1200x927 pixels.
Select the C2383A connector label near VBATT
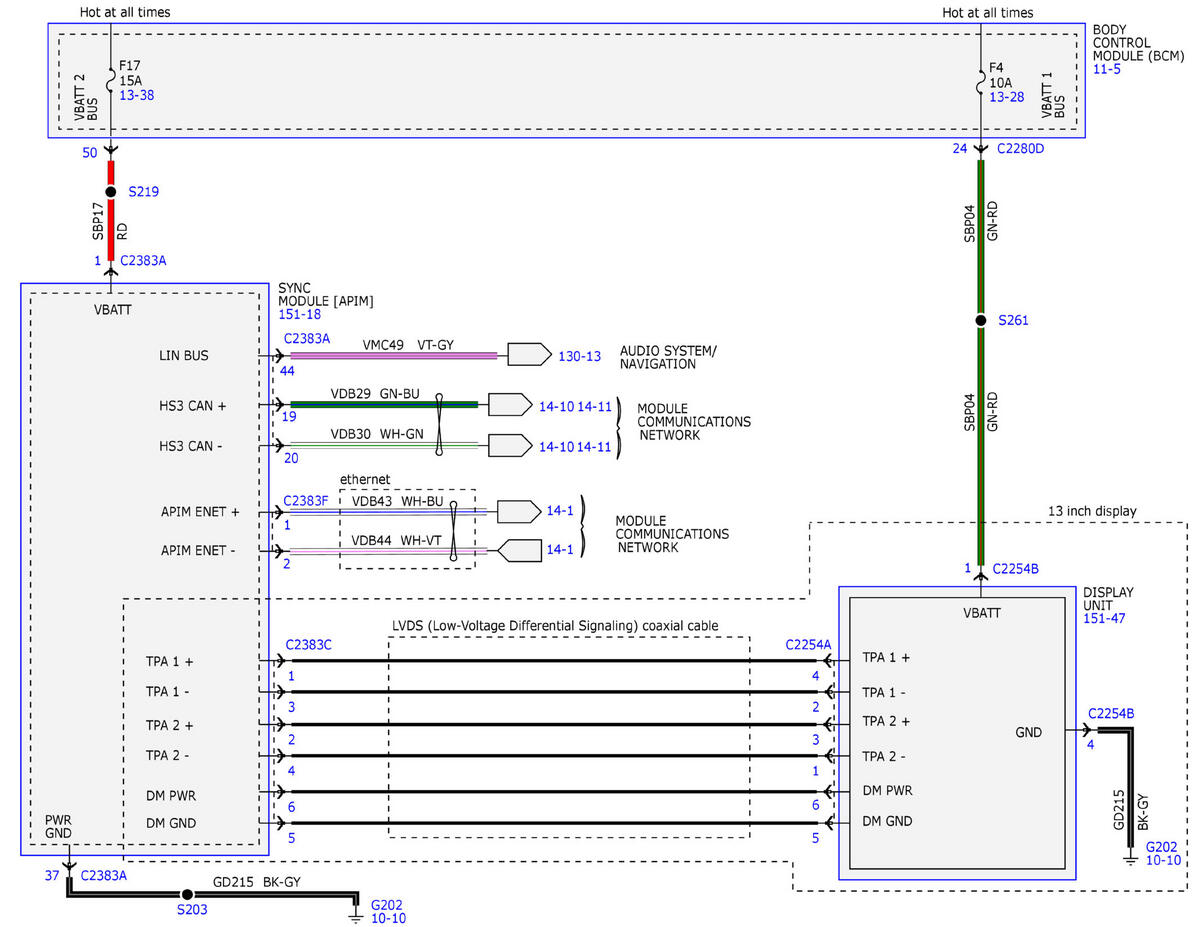pyautogui.click(x=143, y=260)
